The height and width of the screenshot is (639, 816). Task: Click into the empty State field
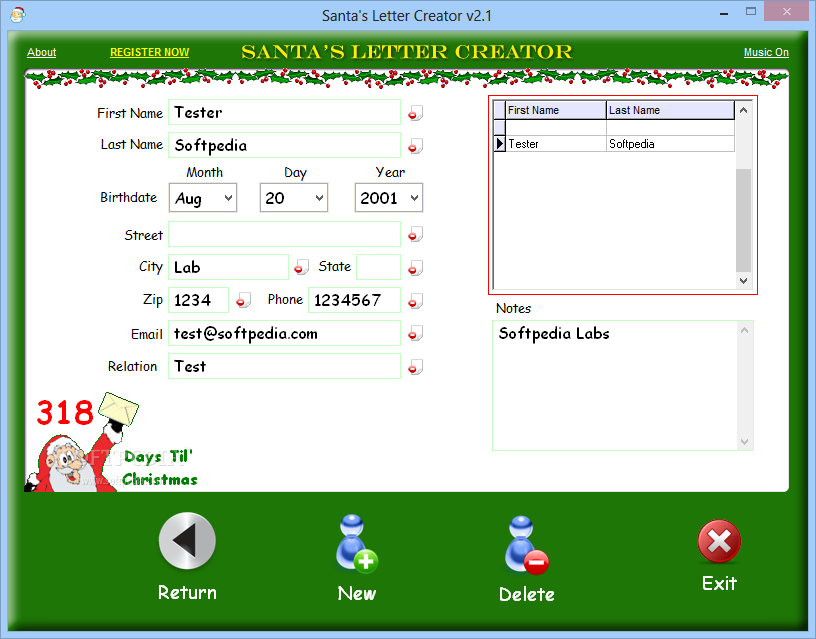coord(378,267)
